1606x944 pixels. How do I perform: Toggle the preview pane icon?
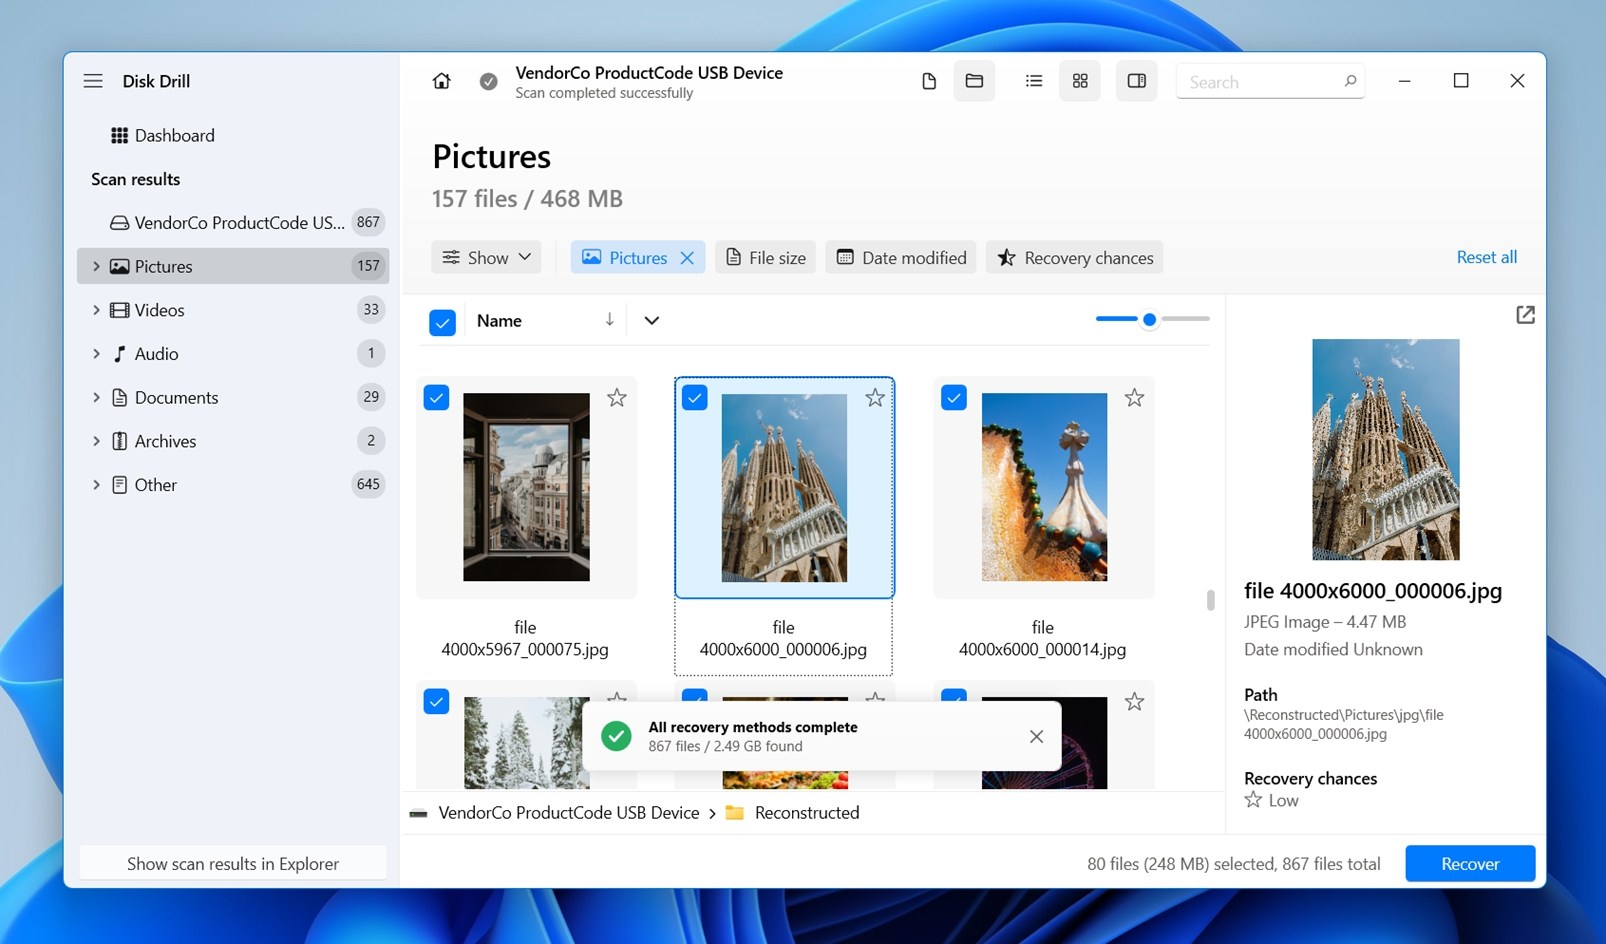tap(1137, 81)
